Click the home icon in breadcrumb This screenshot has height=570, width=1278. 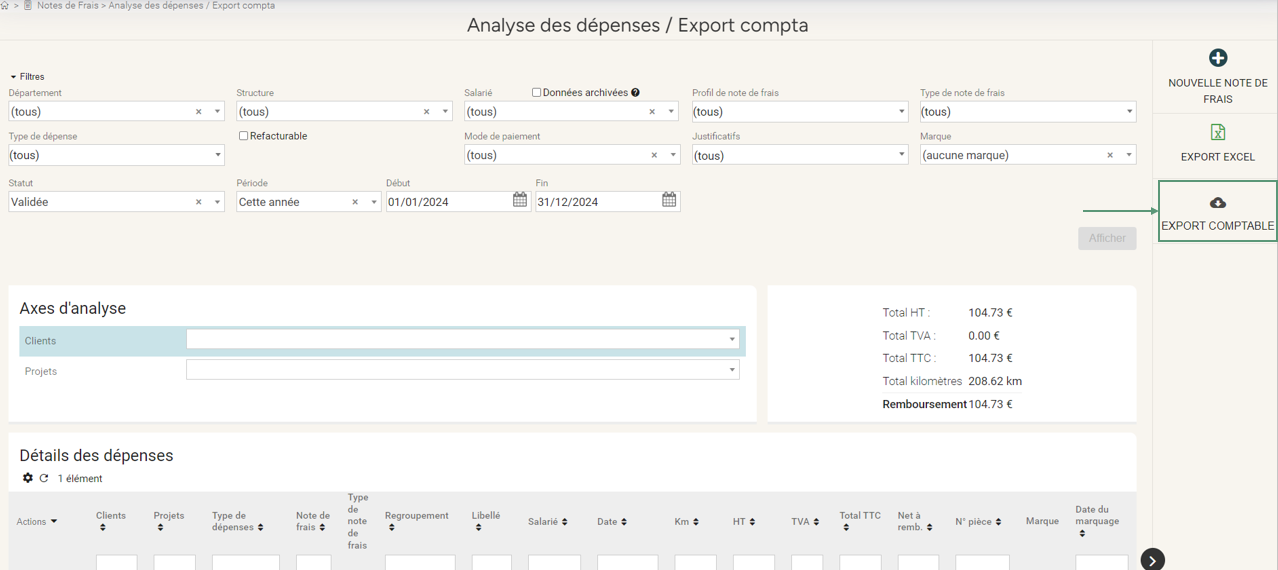5,6
